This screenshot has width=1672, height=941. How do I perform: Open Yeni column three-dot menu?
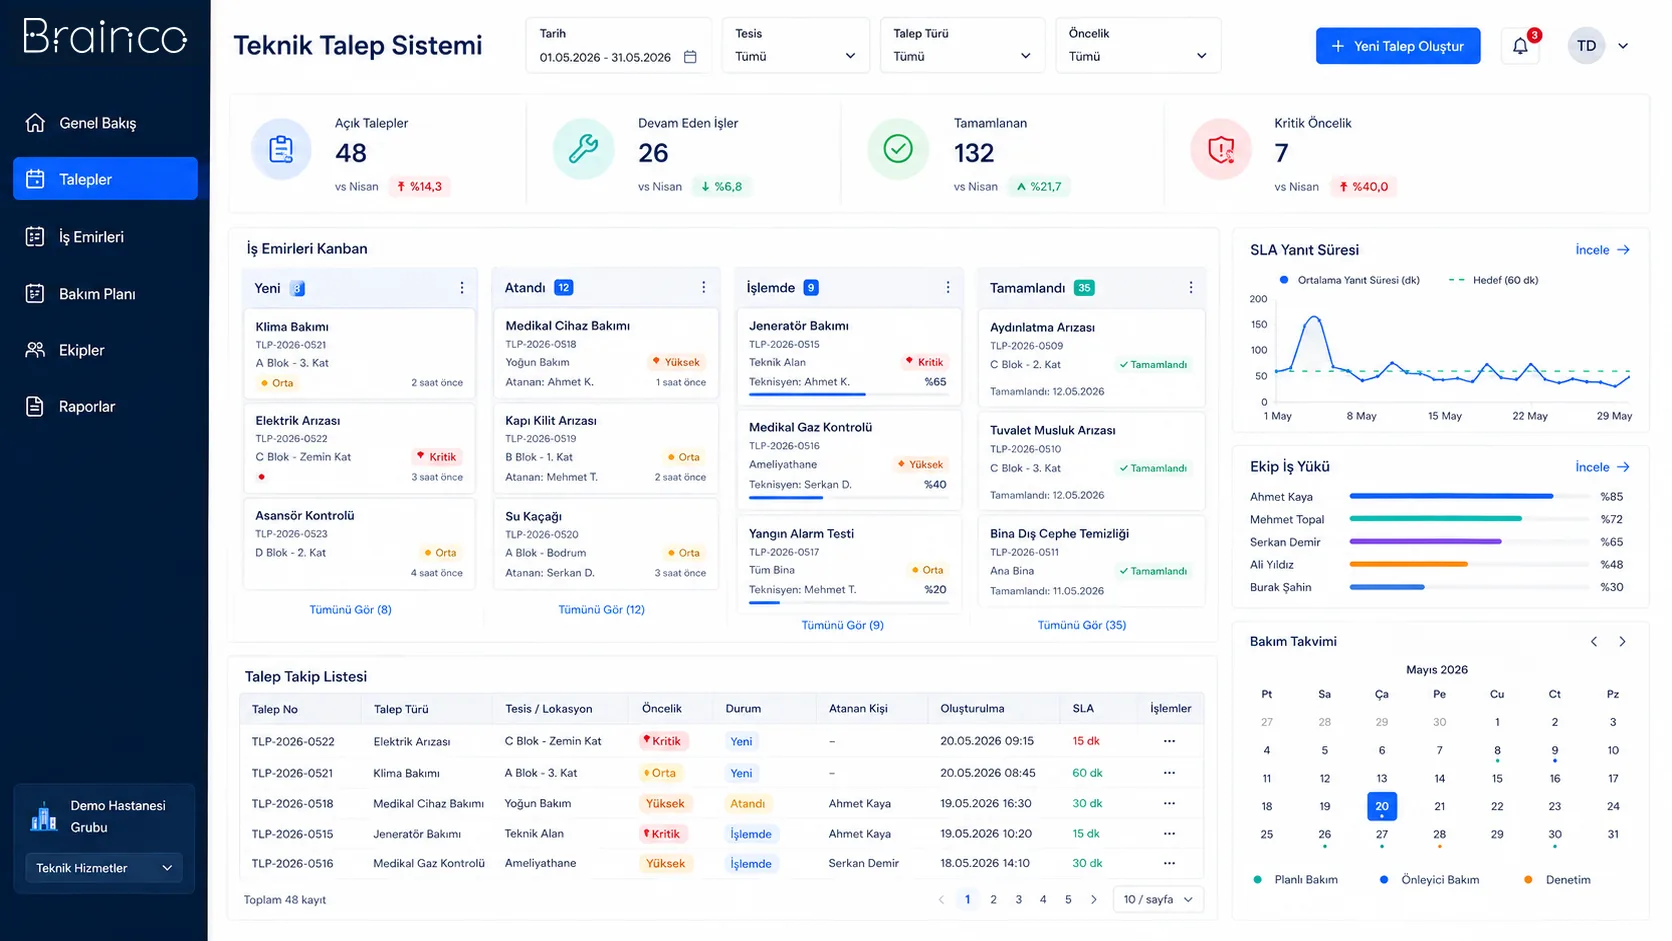click(x=462, y=288)
